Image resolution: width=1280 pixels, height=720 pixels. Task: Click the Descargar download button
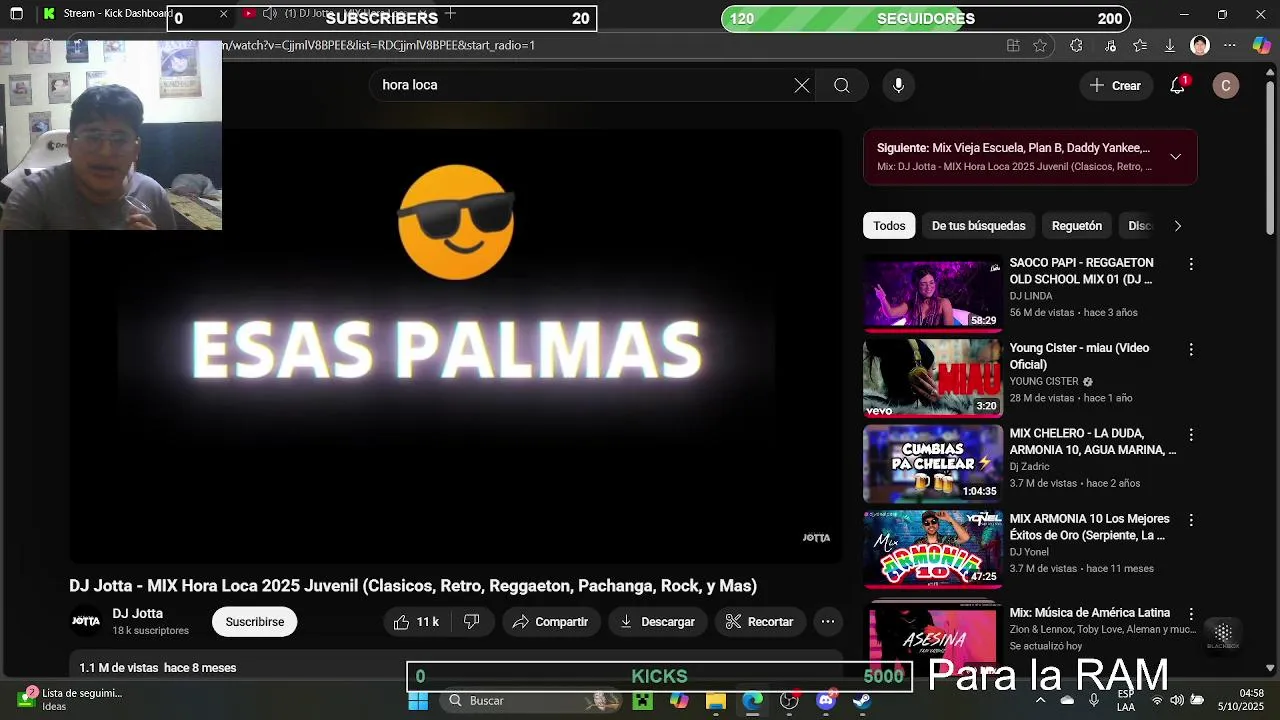(x=657, y=621)
